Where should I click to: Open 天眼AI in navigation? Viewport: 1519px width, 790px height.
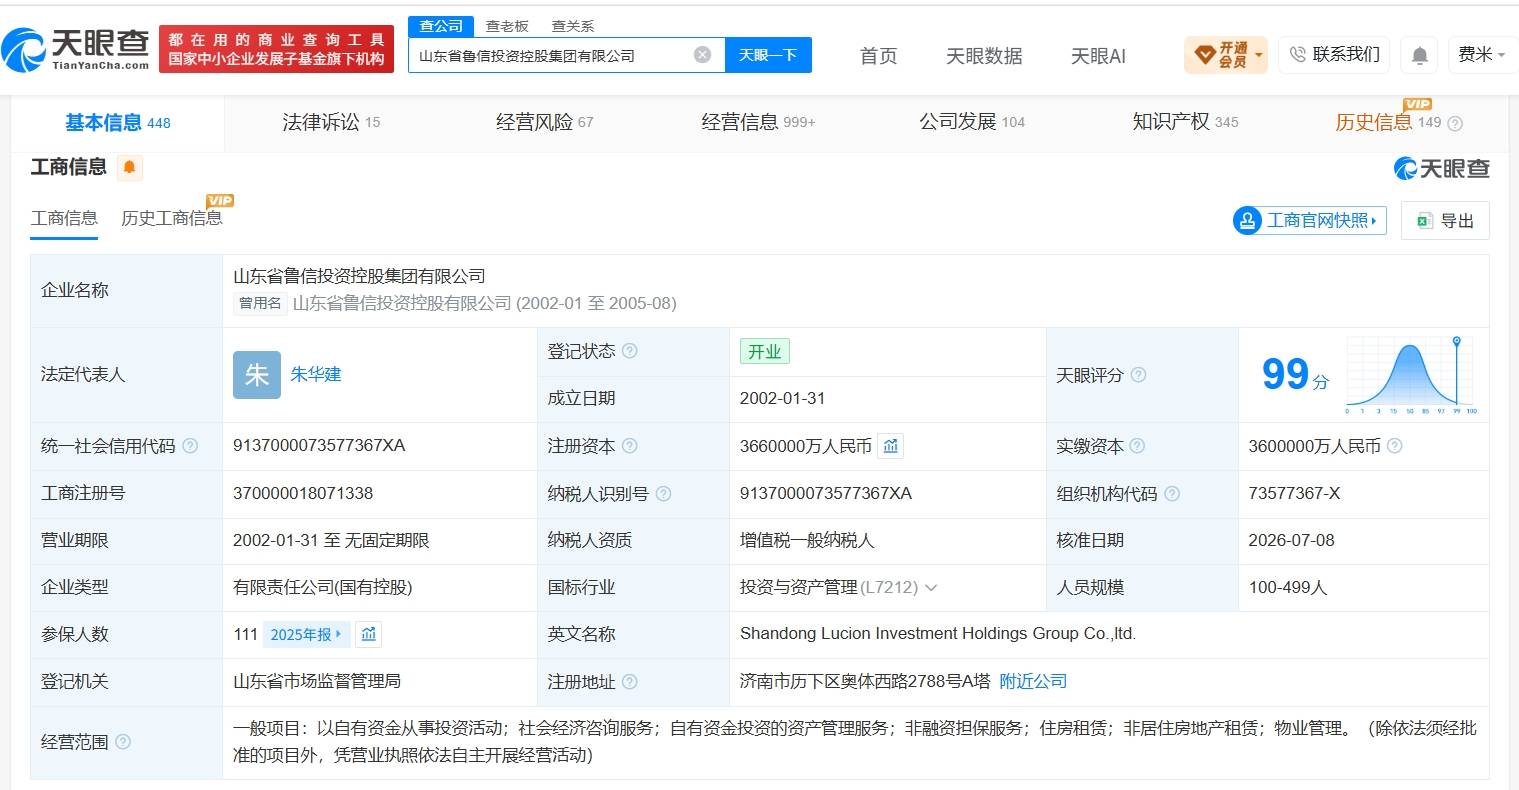coord(1098,56)
